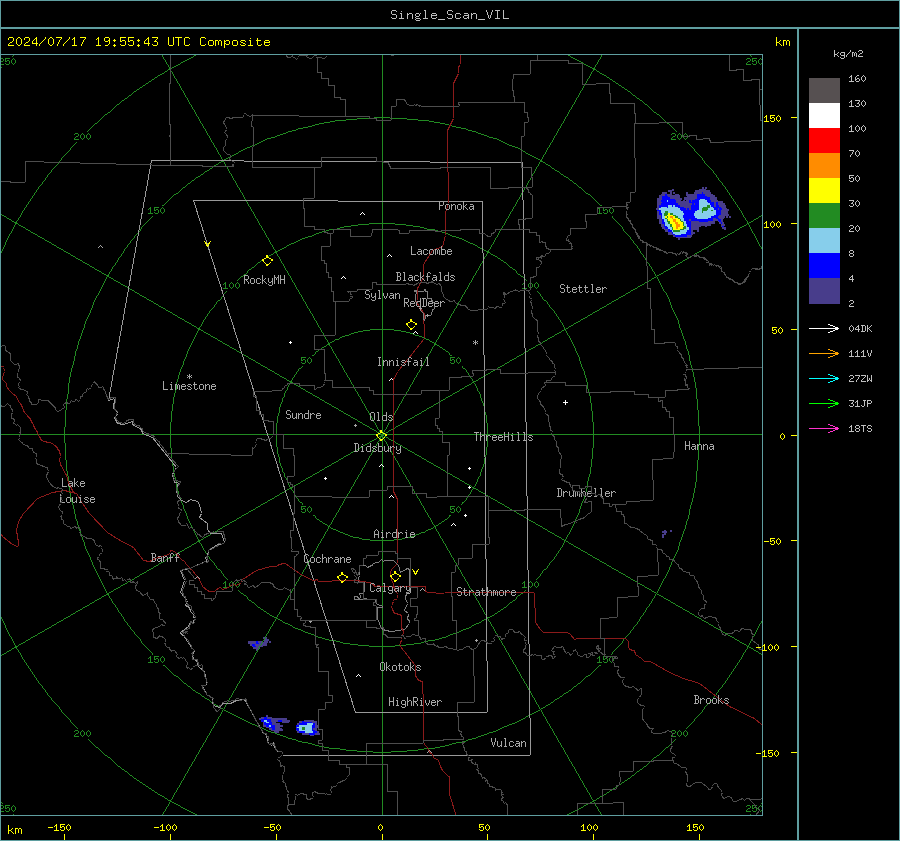Viewport: 900px width, 841px height.
Task: Click the 18TS legend text
Action: point(860,428)
